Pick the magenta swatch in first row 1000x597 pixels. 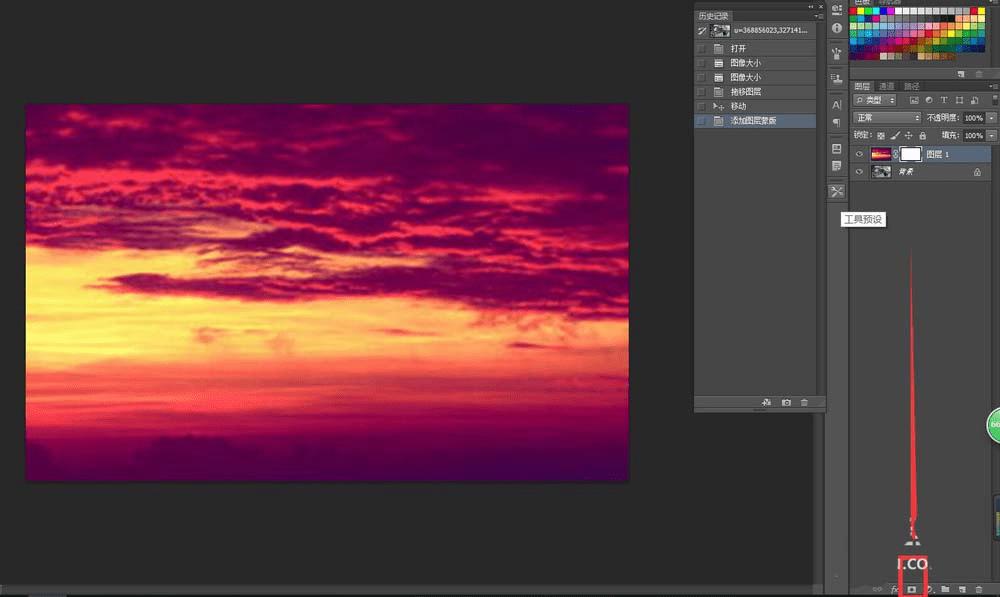[890, 11]
